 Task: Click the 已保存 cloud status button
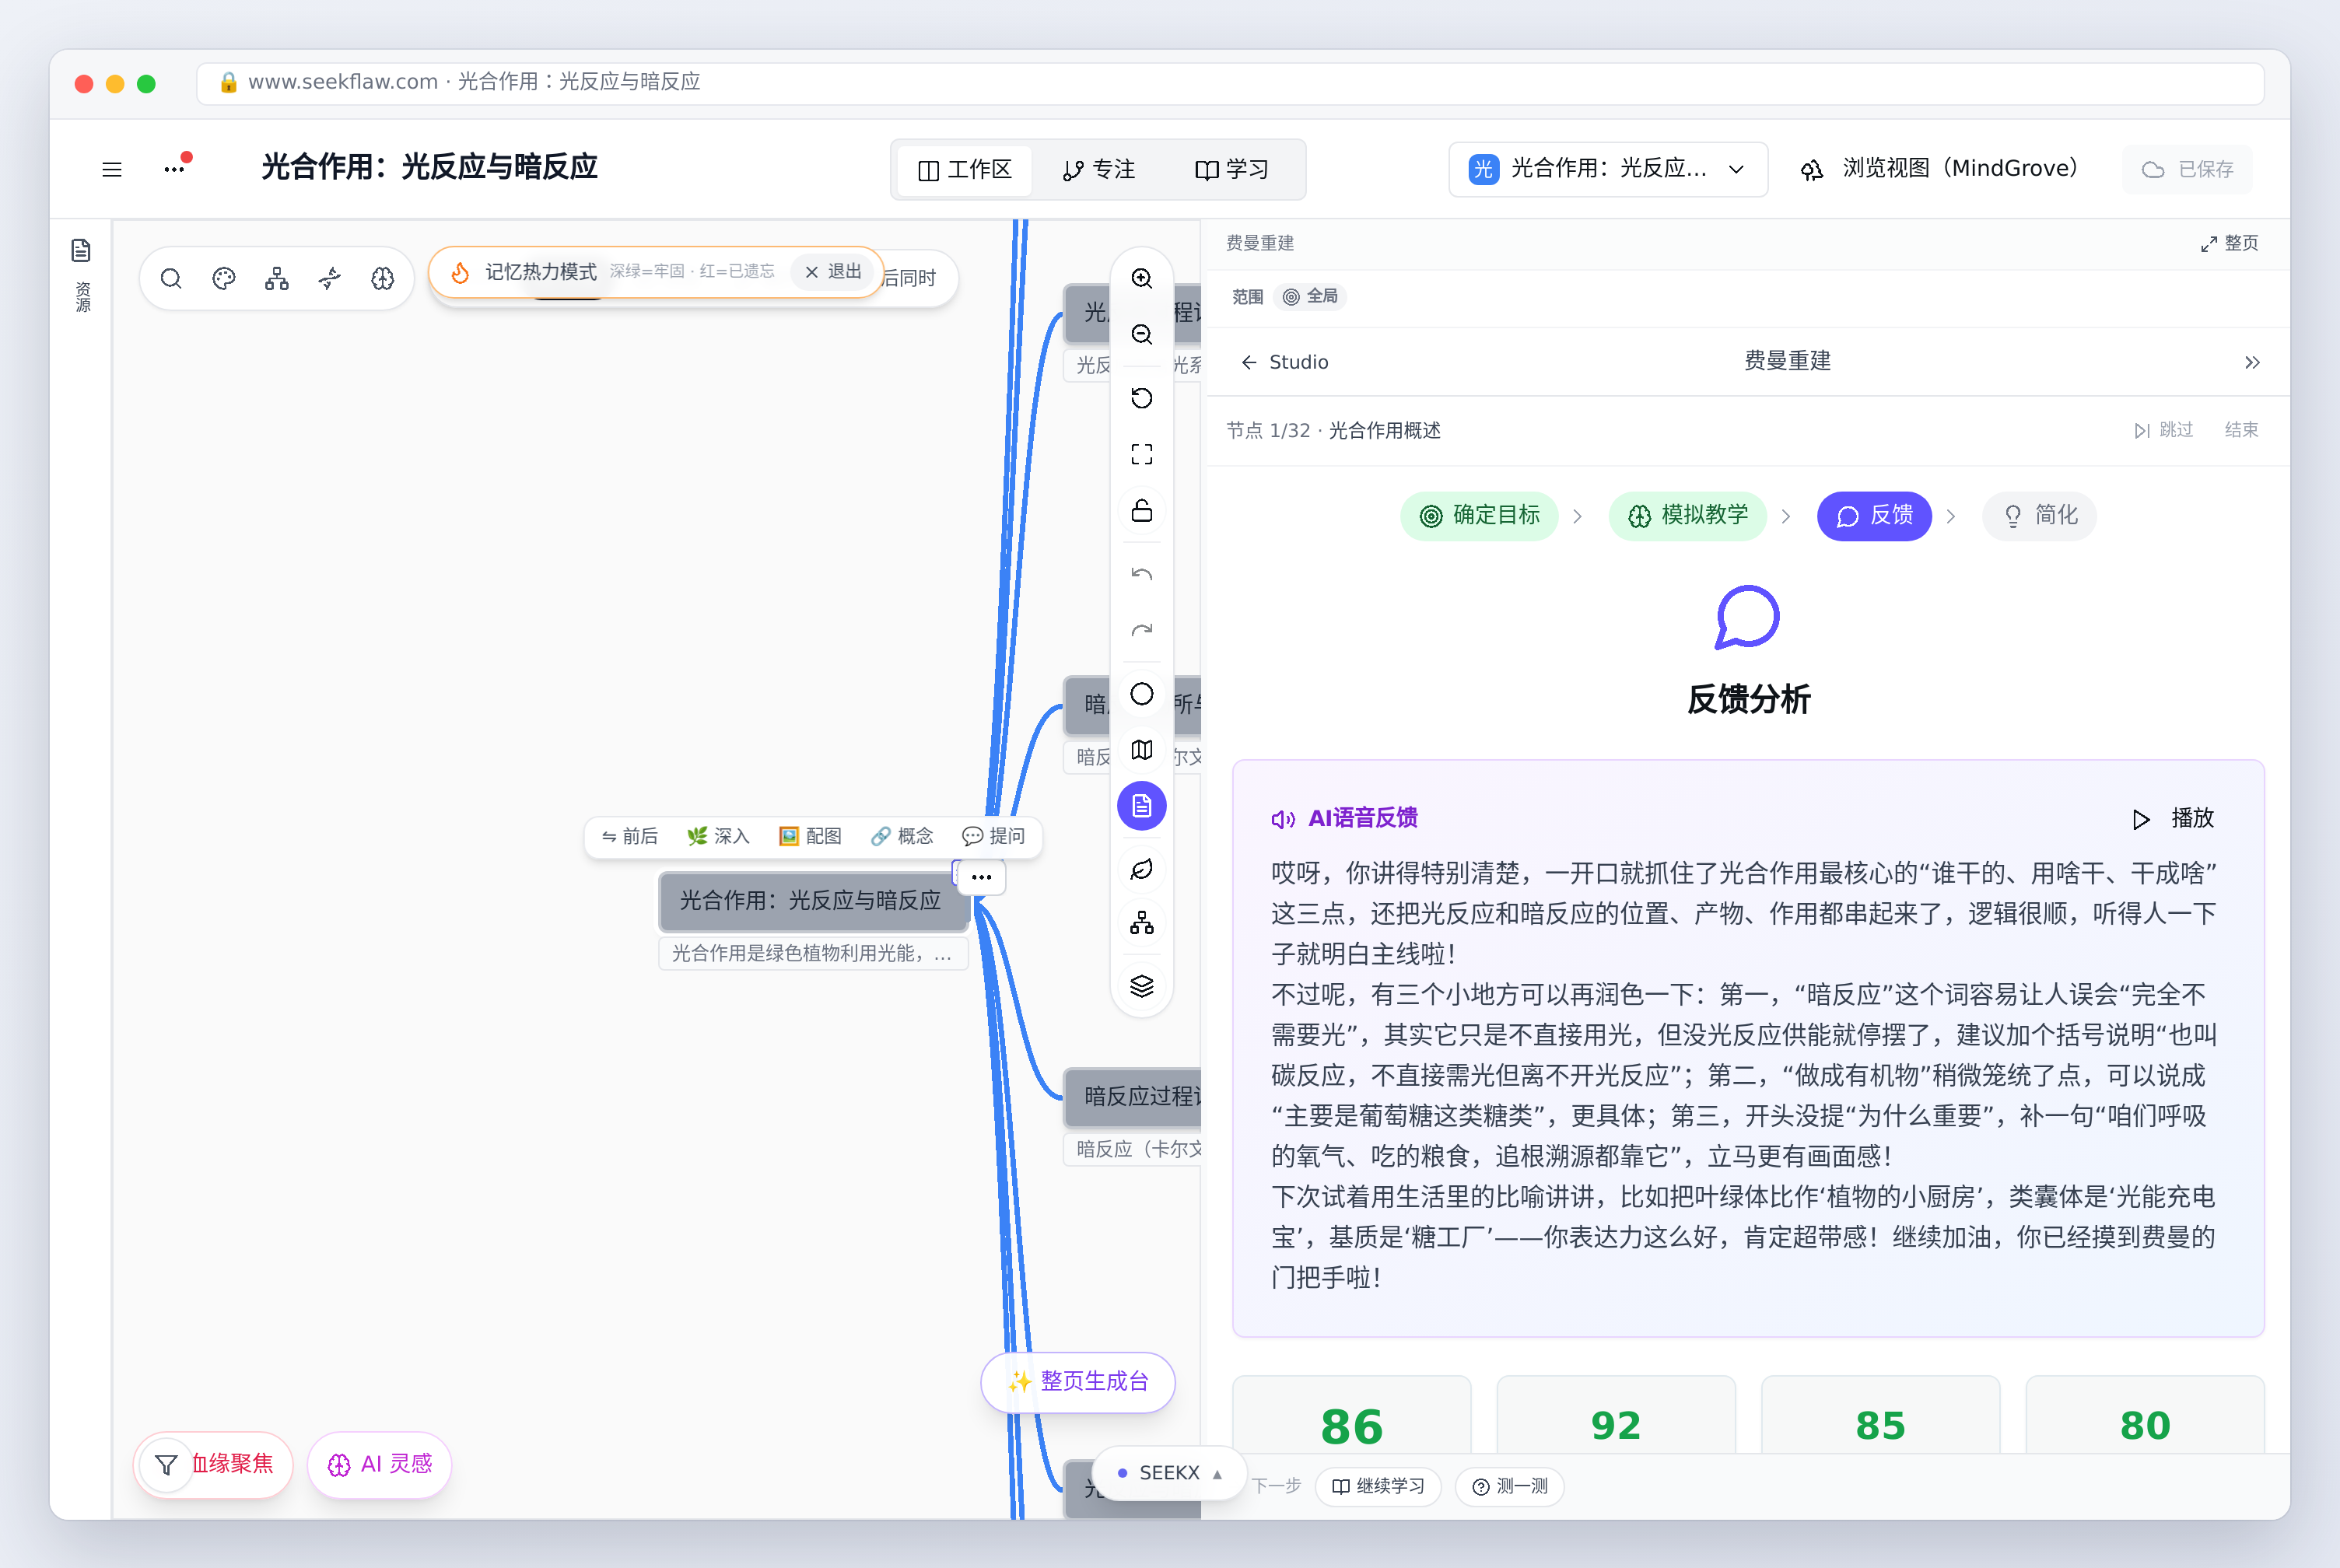click(x=2188, y=169)
